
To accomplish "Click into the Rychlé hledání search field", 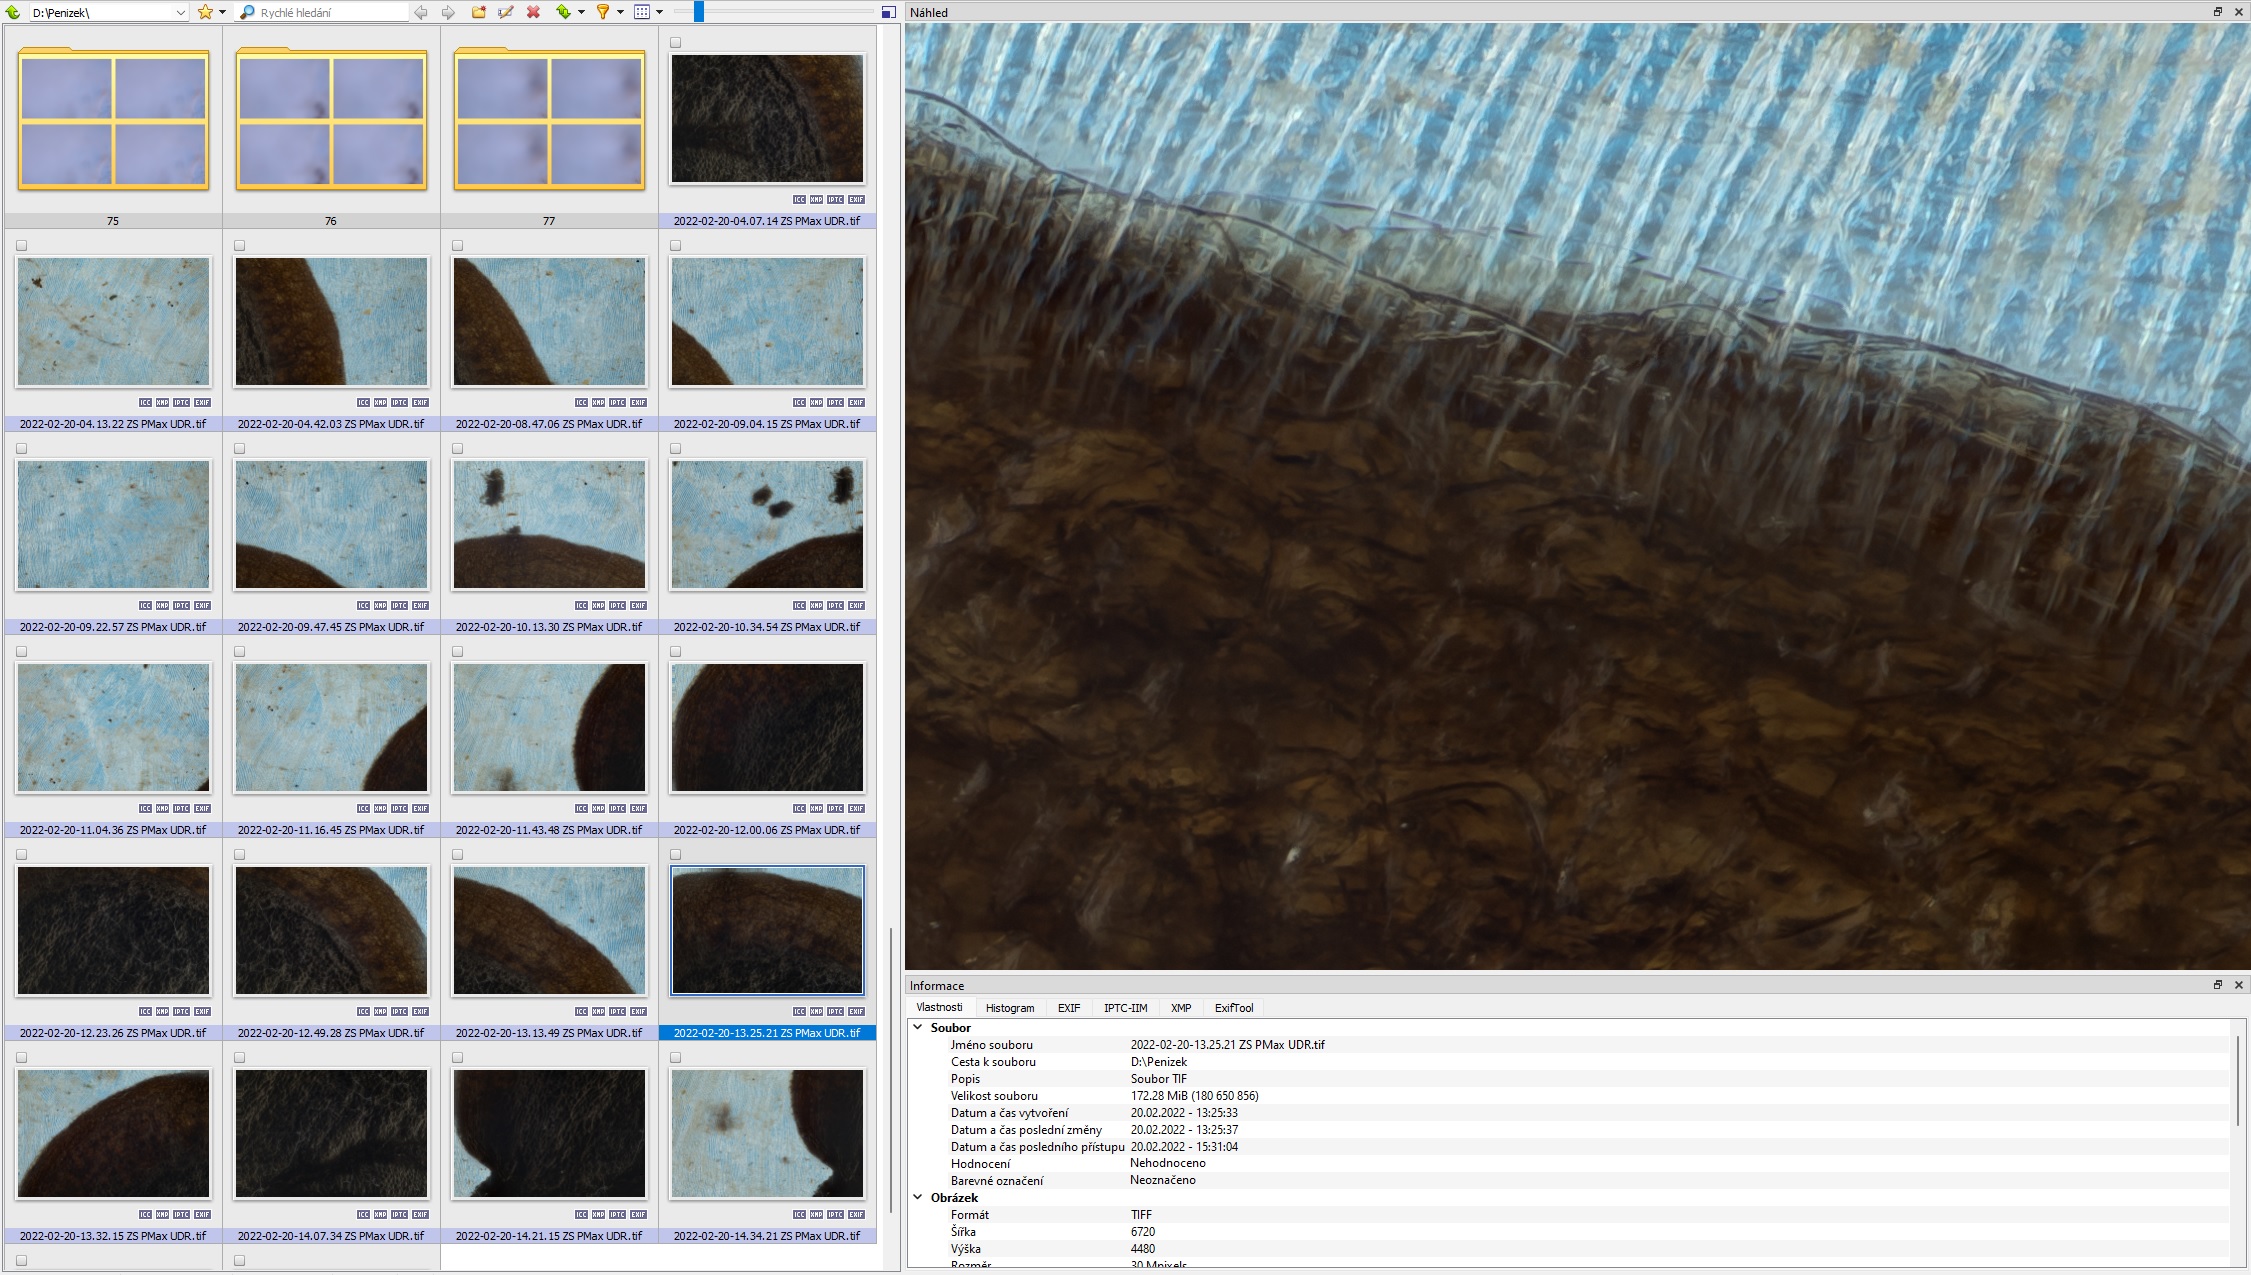I will (330, 13).
